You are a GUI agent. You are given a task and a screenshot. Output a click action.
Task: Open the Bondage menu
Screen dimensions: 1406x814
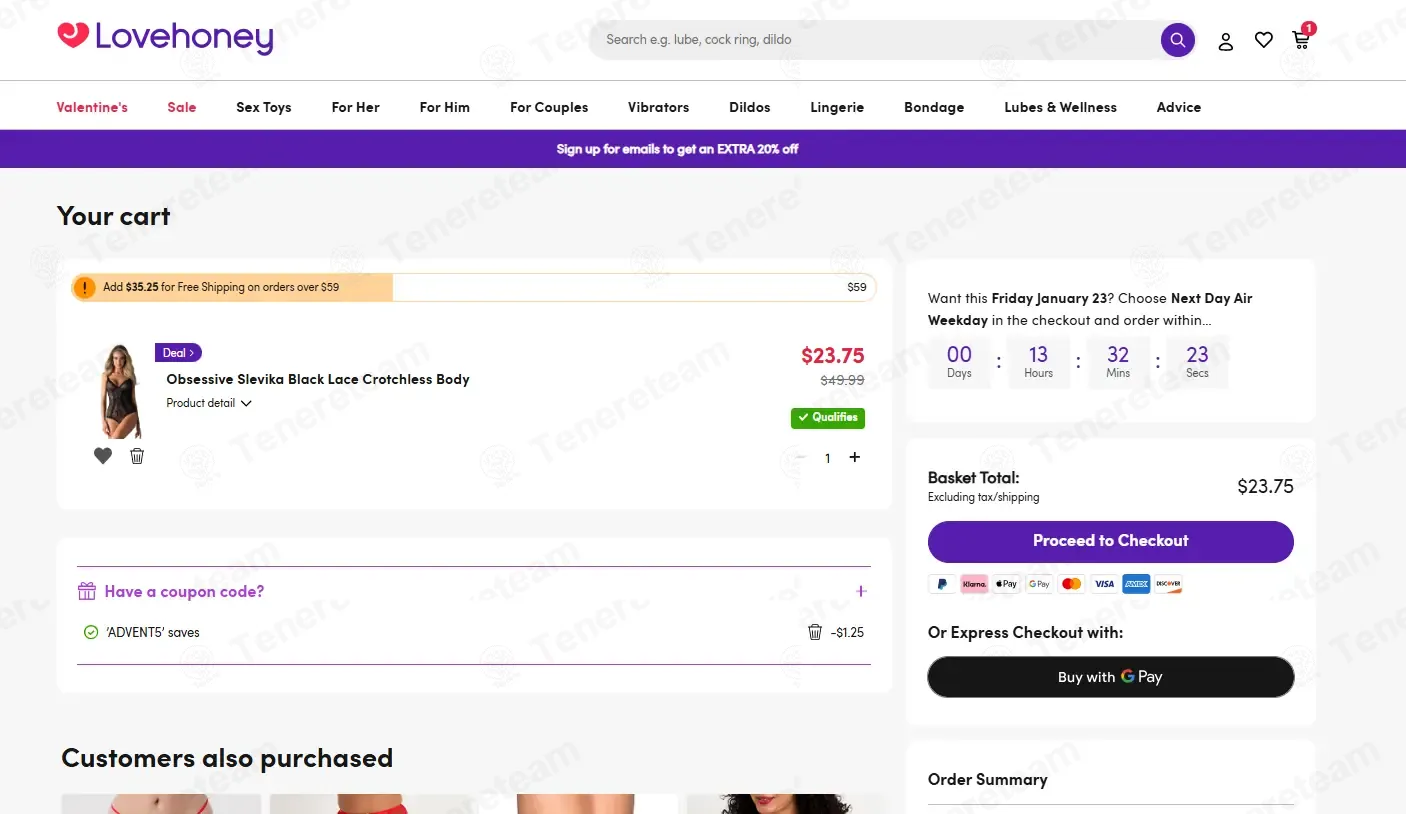coord(934,107)
